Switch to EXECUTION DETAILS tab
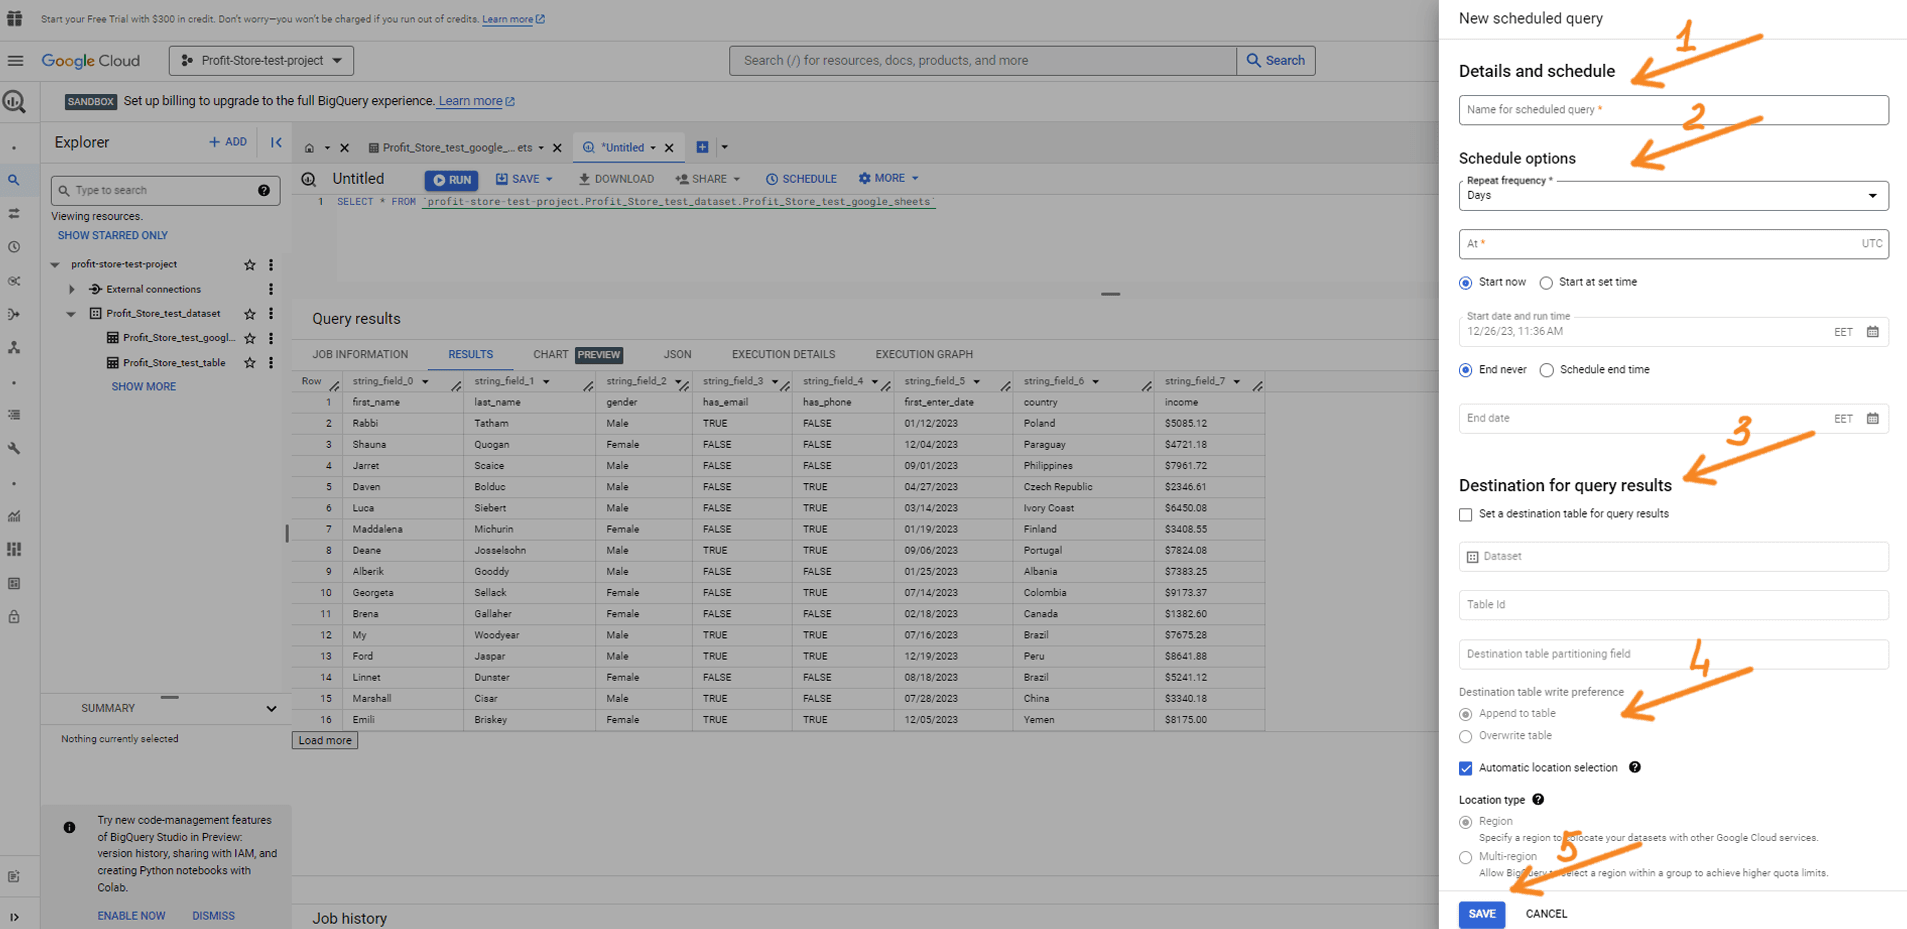This screenshot has width=1907, height=929. point(783,354)
